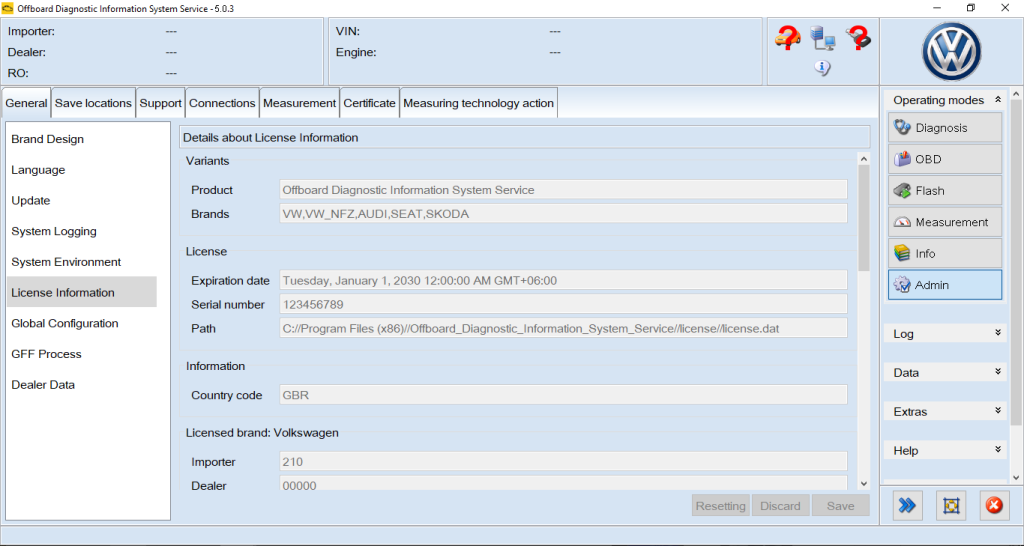Click the Licensed brand: Volkswagen heading
The image size is (1024, 546).
[262, 432]
